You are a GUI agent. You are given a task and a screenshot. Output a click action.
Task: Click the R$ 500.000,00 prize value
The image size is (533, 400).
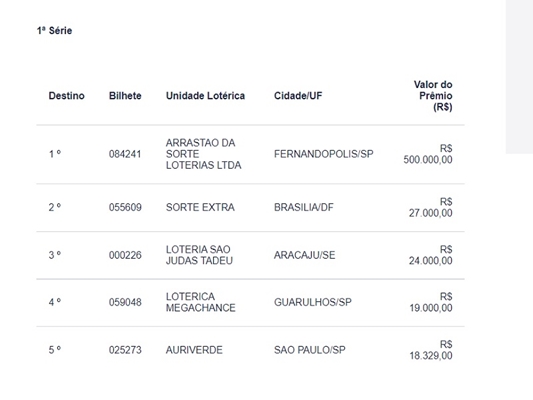428,154
